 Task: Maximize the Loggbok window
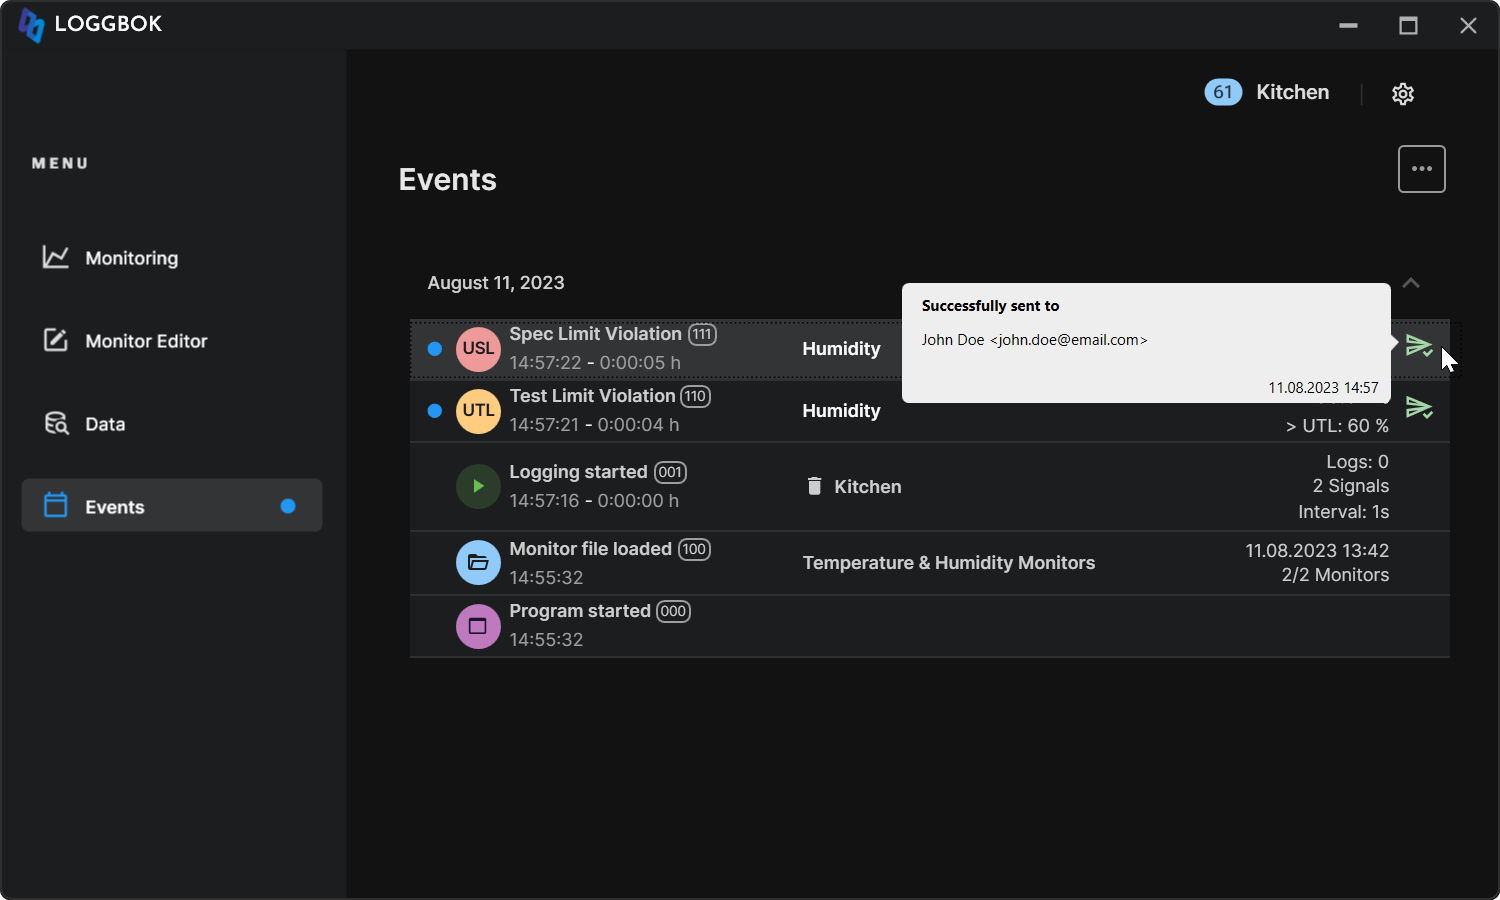point(1408,26)
